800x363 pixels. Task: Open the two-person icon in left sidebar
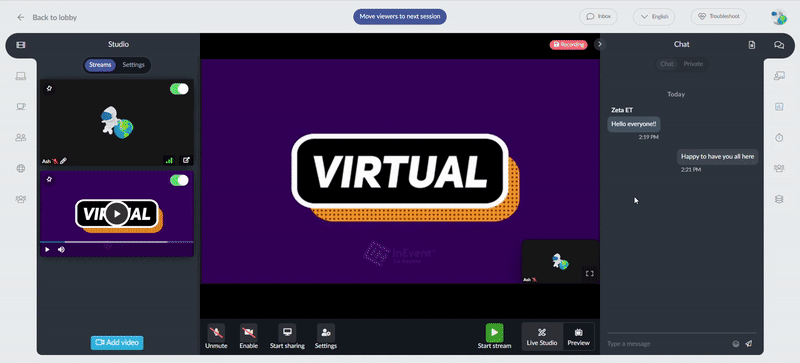[20, 137]
